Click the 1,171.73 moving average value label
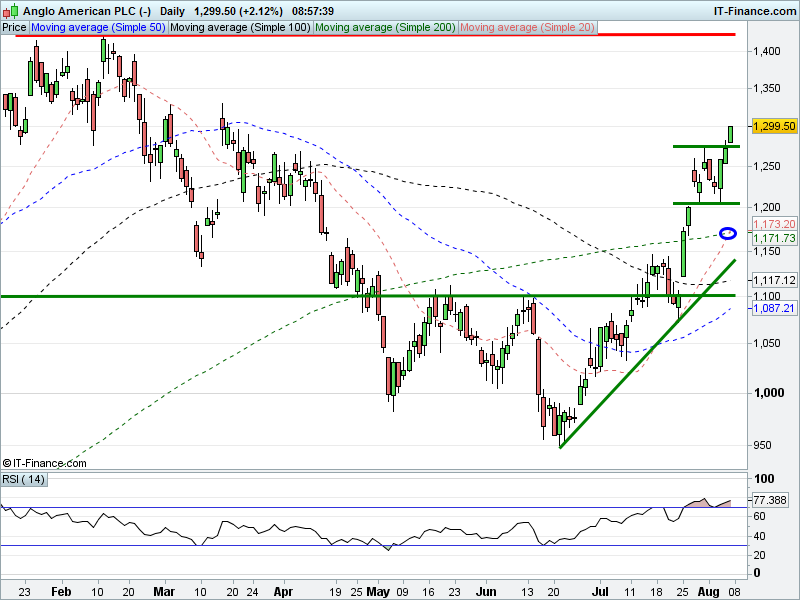The image size is (800, 600). (x=774, y=238)
